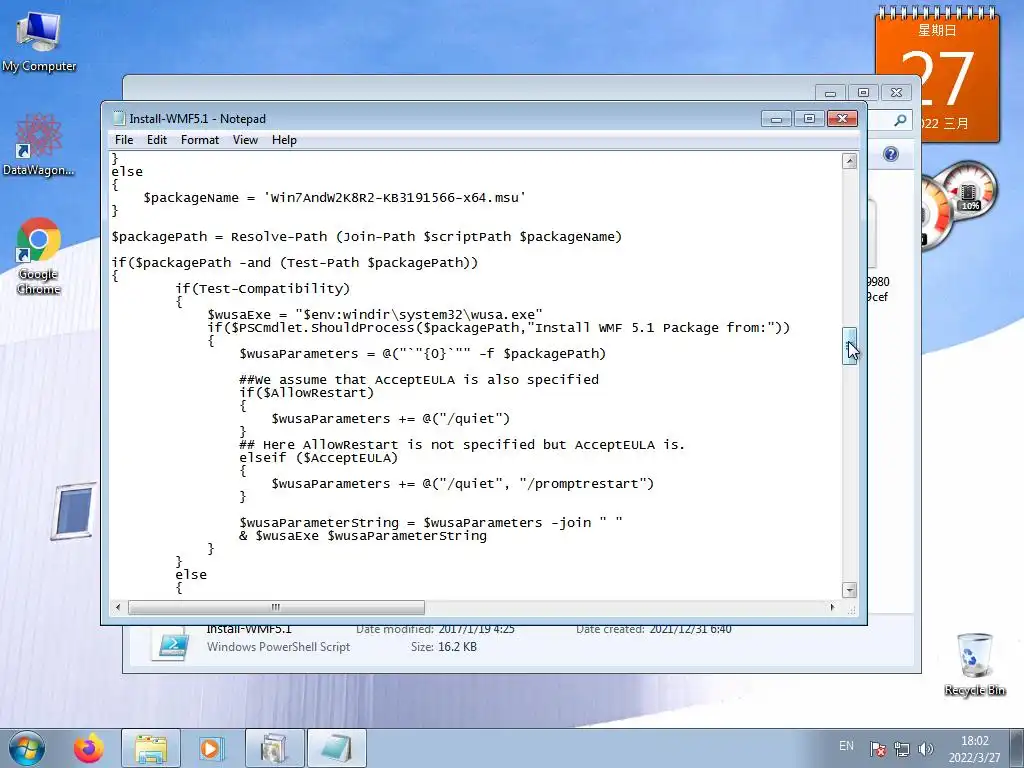Screen dimensions: 1024x768
Task: Click the line '$packageName = 'Win7AndW2K8R2-KB3191566-x64.msu''
Action: coord(334,198)
